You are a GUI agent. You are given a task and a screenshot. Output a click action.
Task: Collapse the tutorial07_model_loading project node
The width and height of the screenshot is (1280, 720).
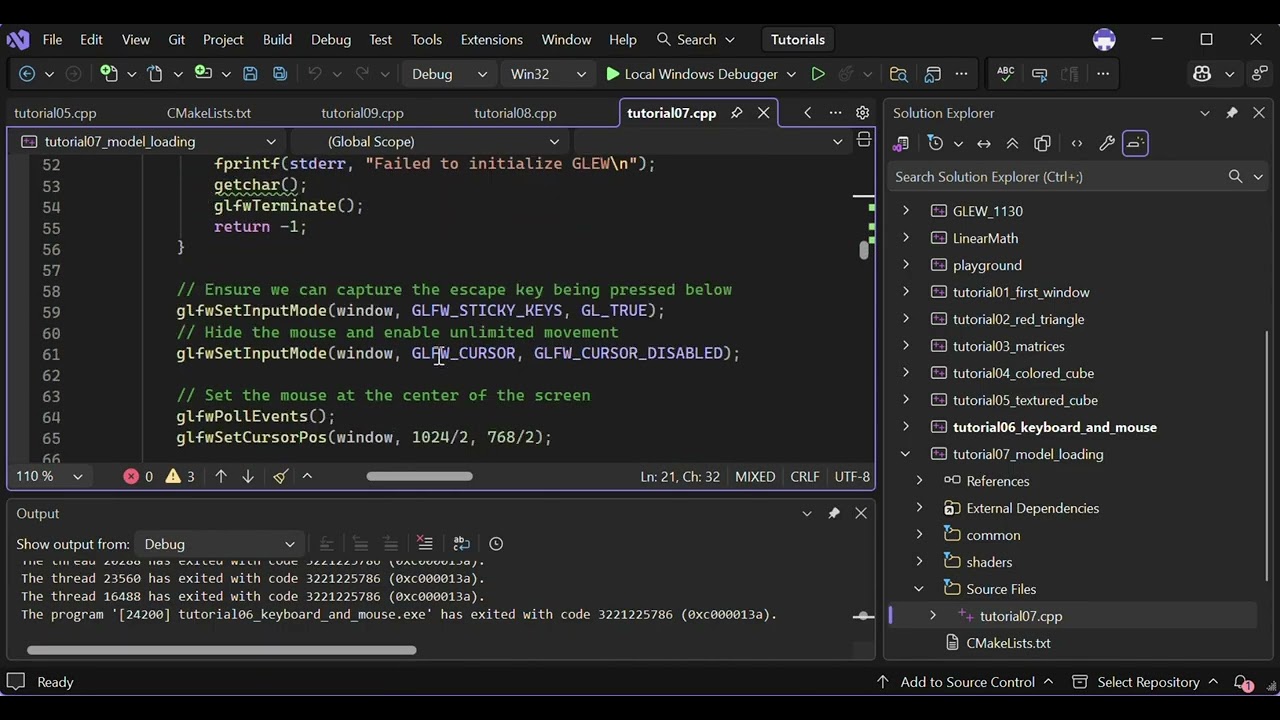pos(906,454)
